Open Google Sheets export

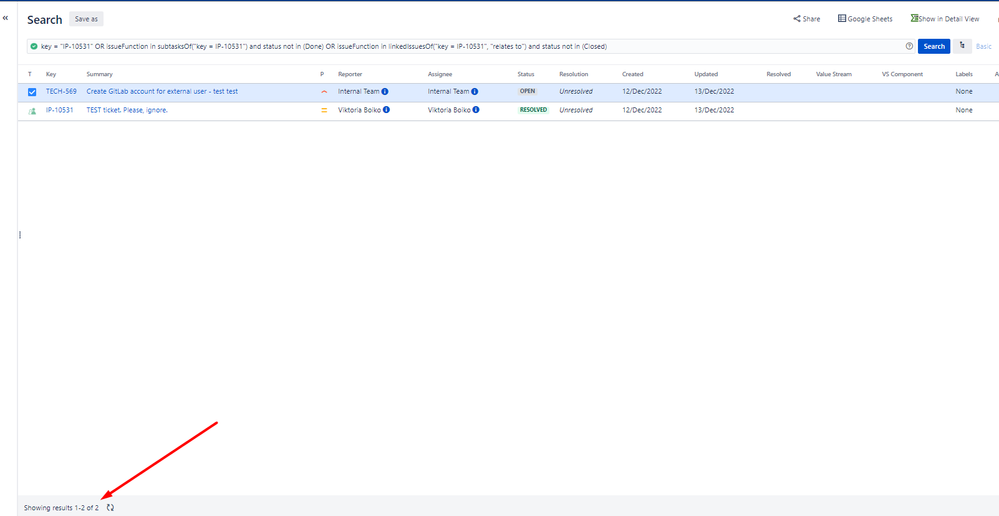click(870, 19)
